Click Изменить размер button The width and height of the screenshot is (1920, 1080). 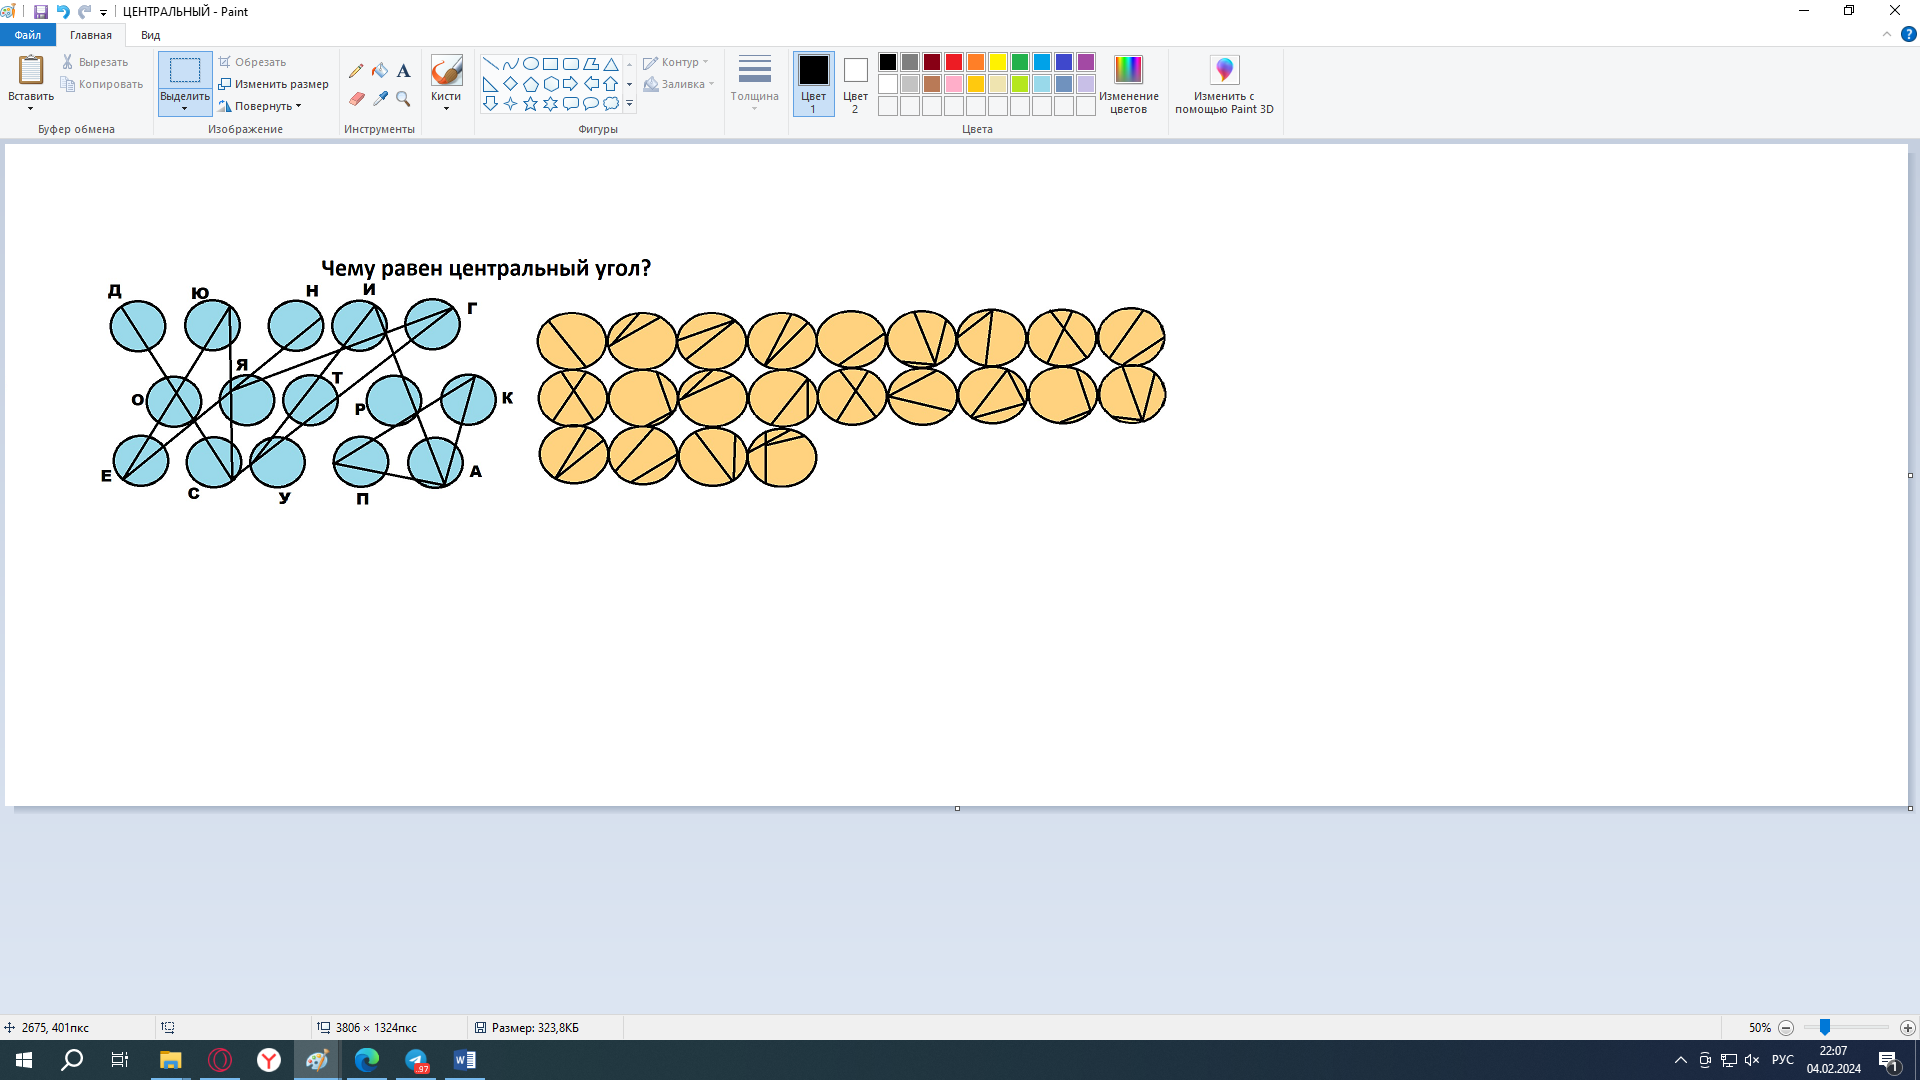click(x=274, y=84)
